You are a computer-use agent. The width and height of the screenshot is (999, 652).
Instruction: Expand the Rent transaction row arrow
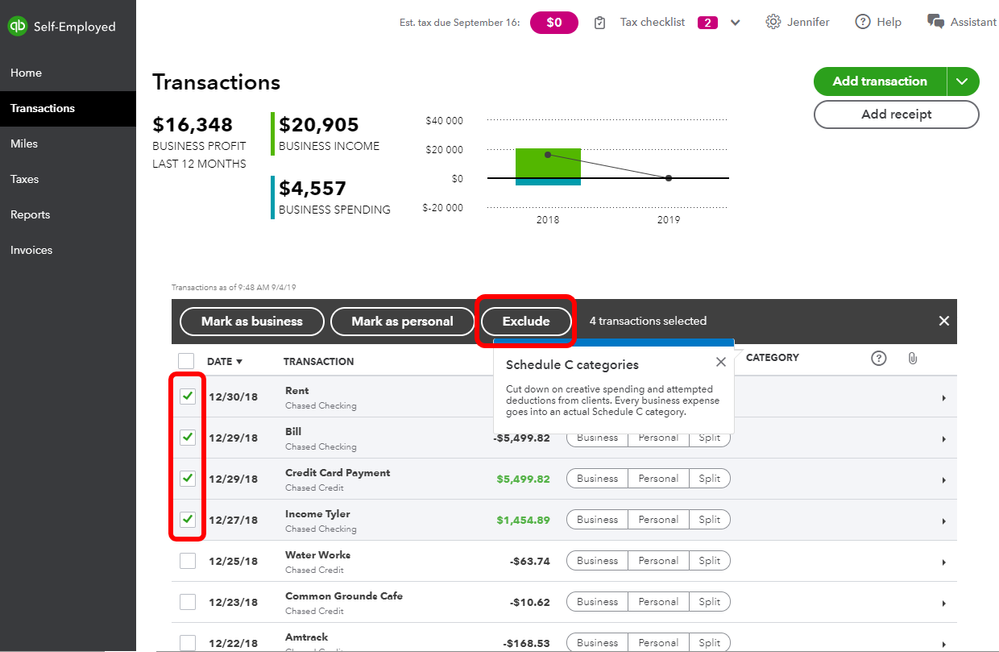click(943, 398)
